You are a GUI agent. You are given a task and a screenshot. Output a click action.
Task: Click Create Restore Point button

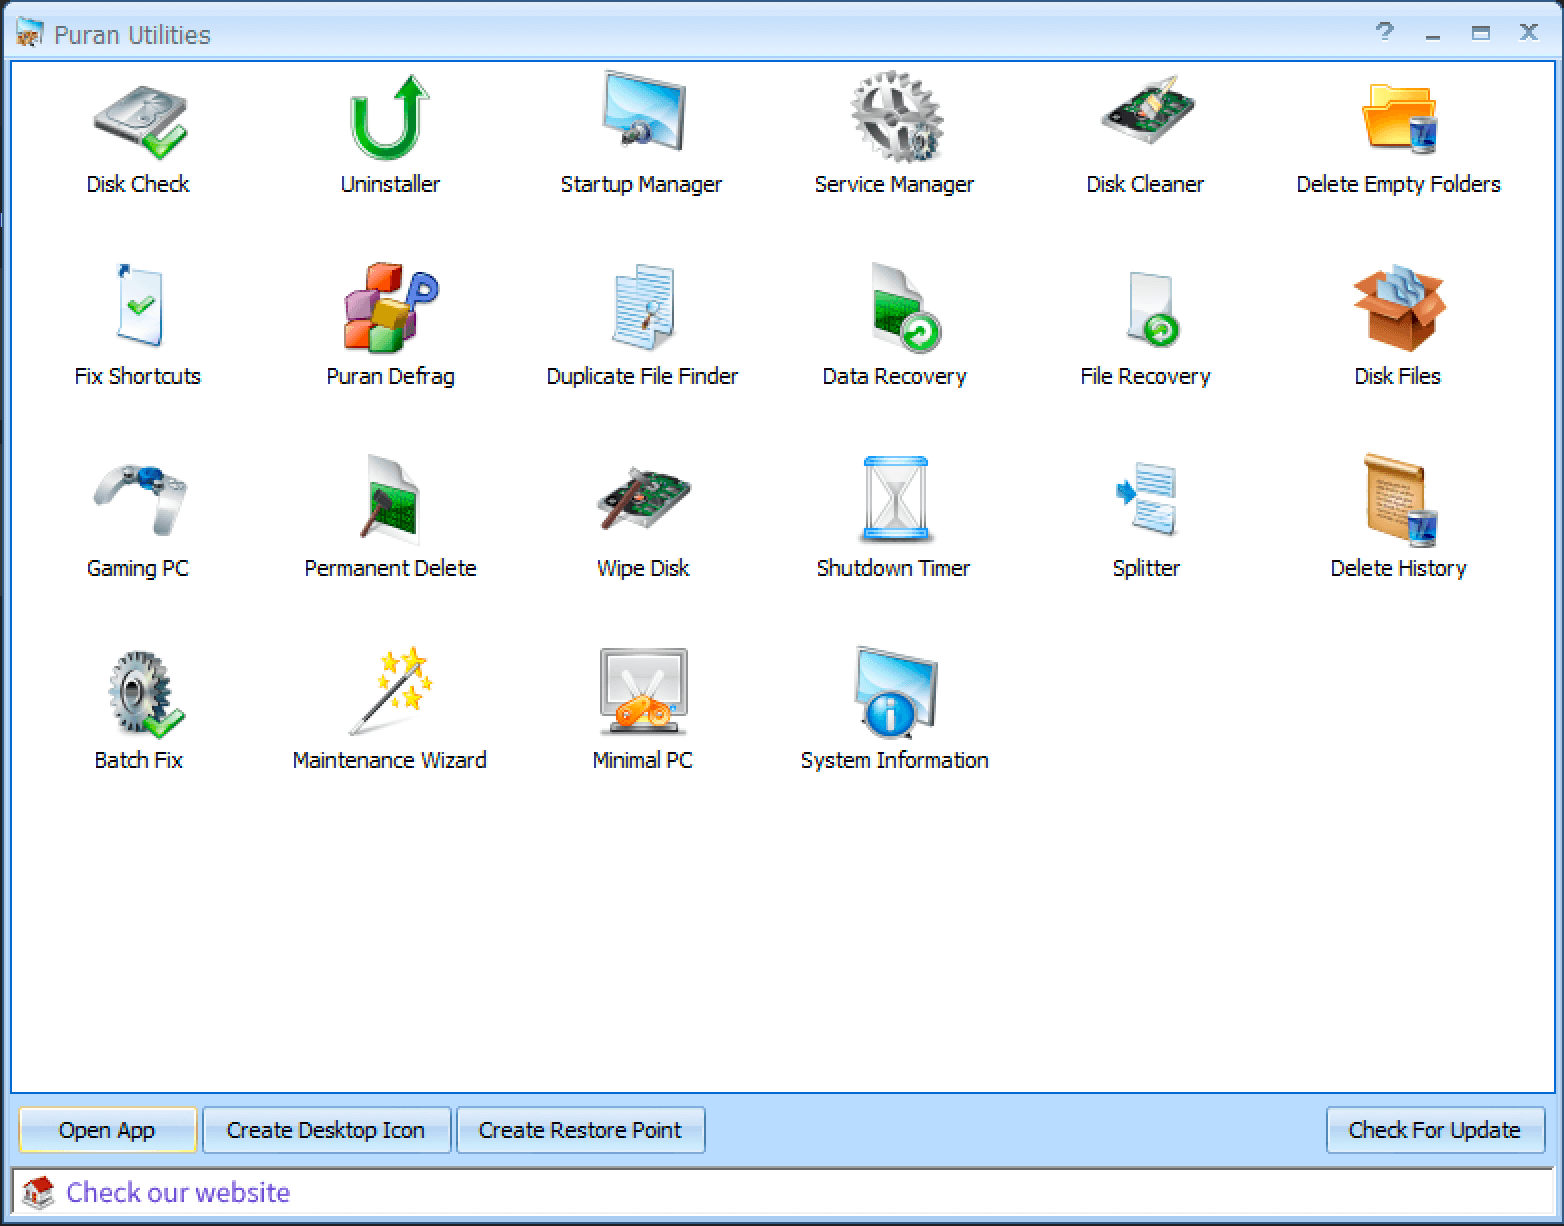[x=580, y=1130]
